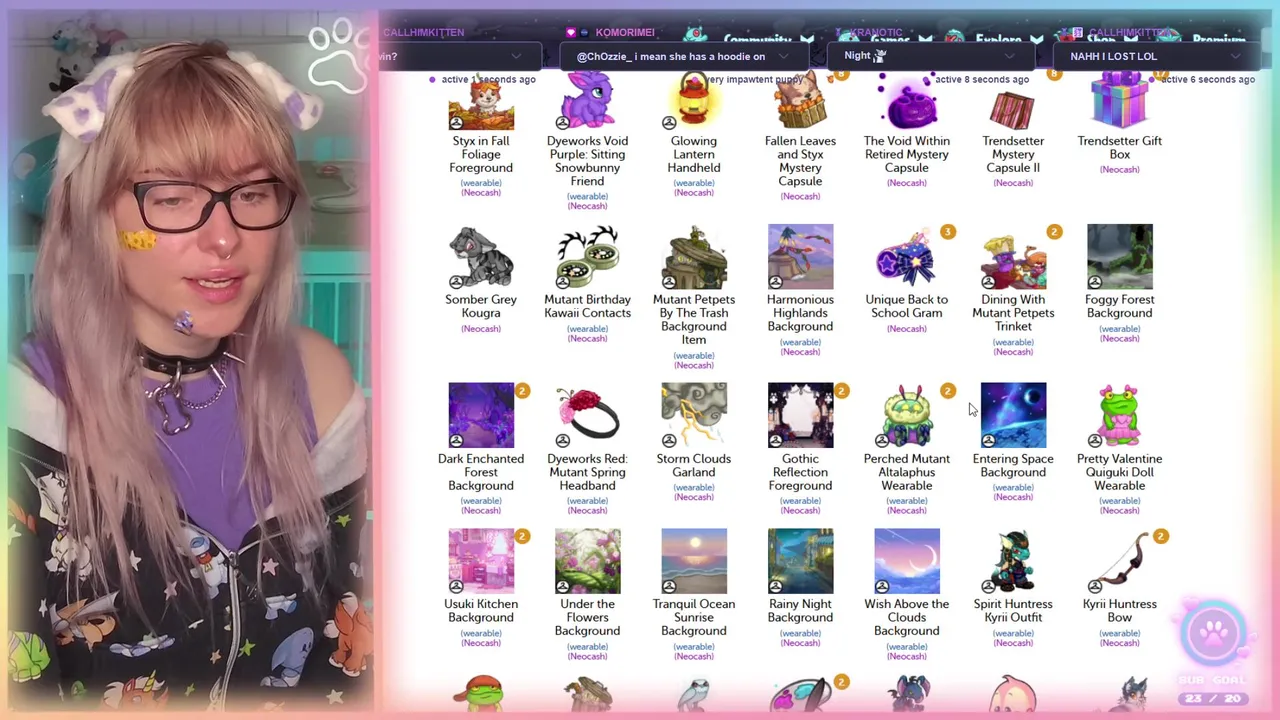
Task: Click the 'Usuki Kitchen Background' item name
Action: 481,610
